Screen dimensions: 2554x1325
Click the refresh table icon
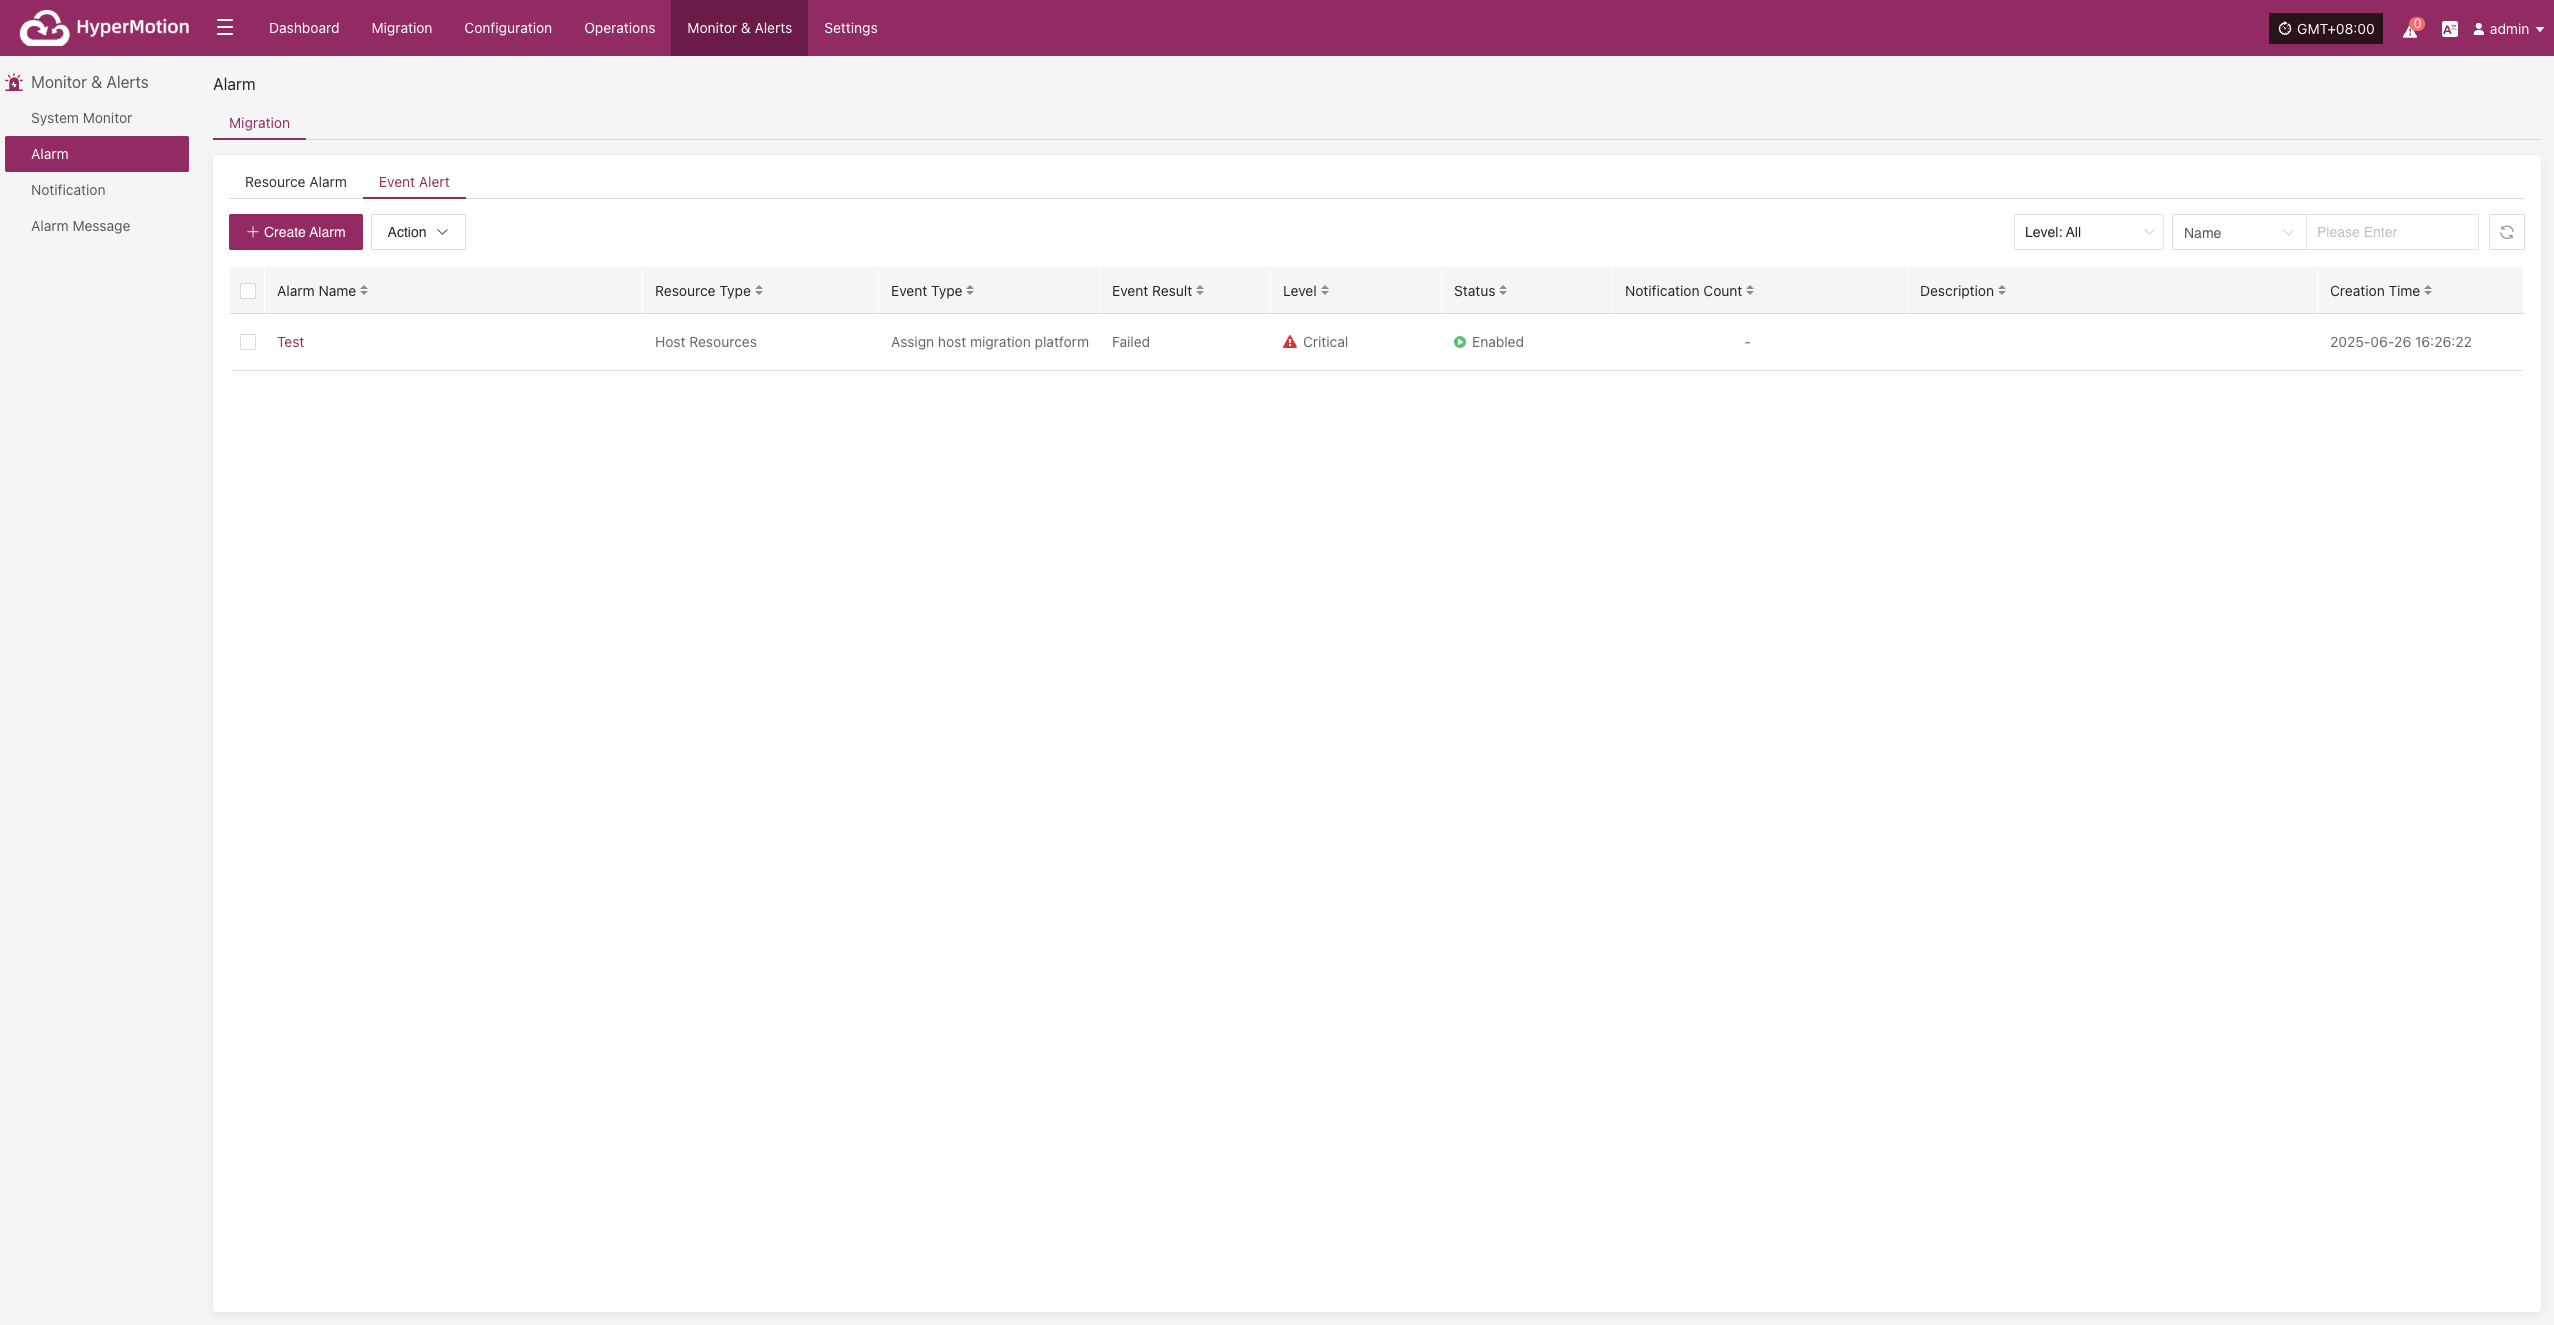pos(2506,232)
